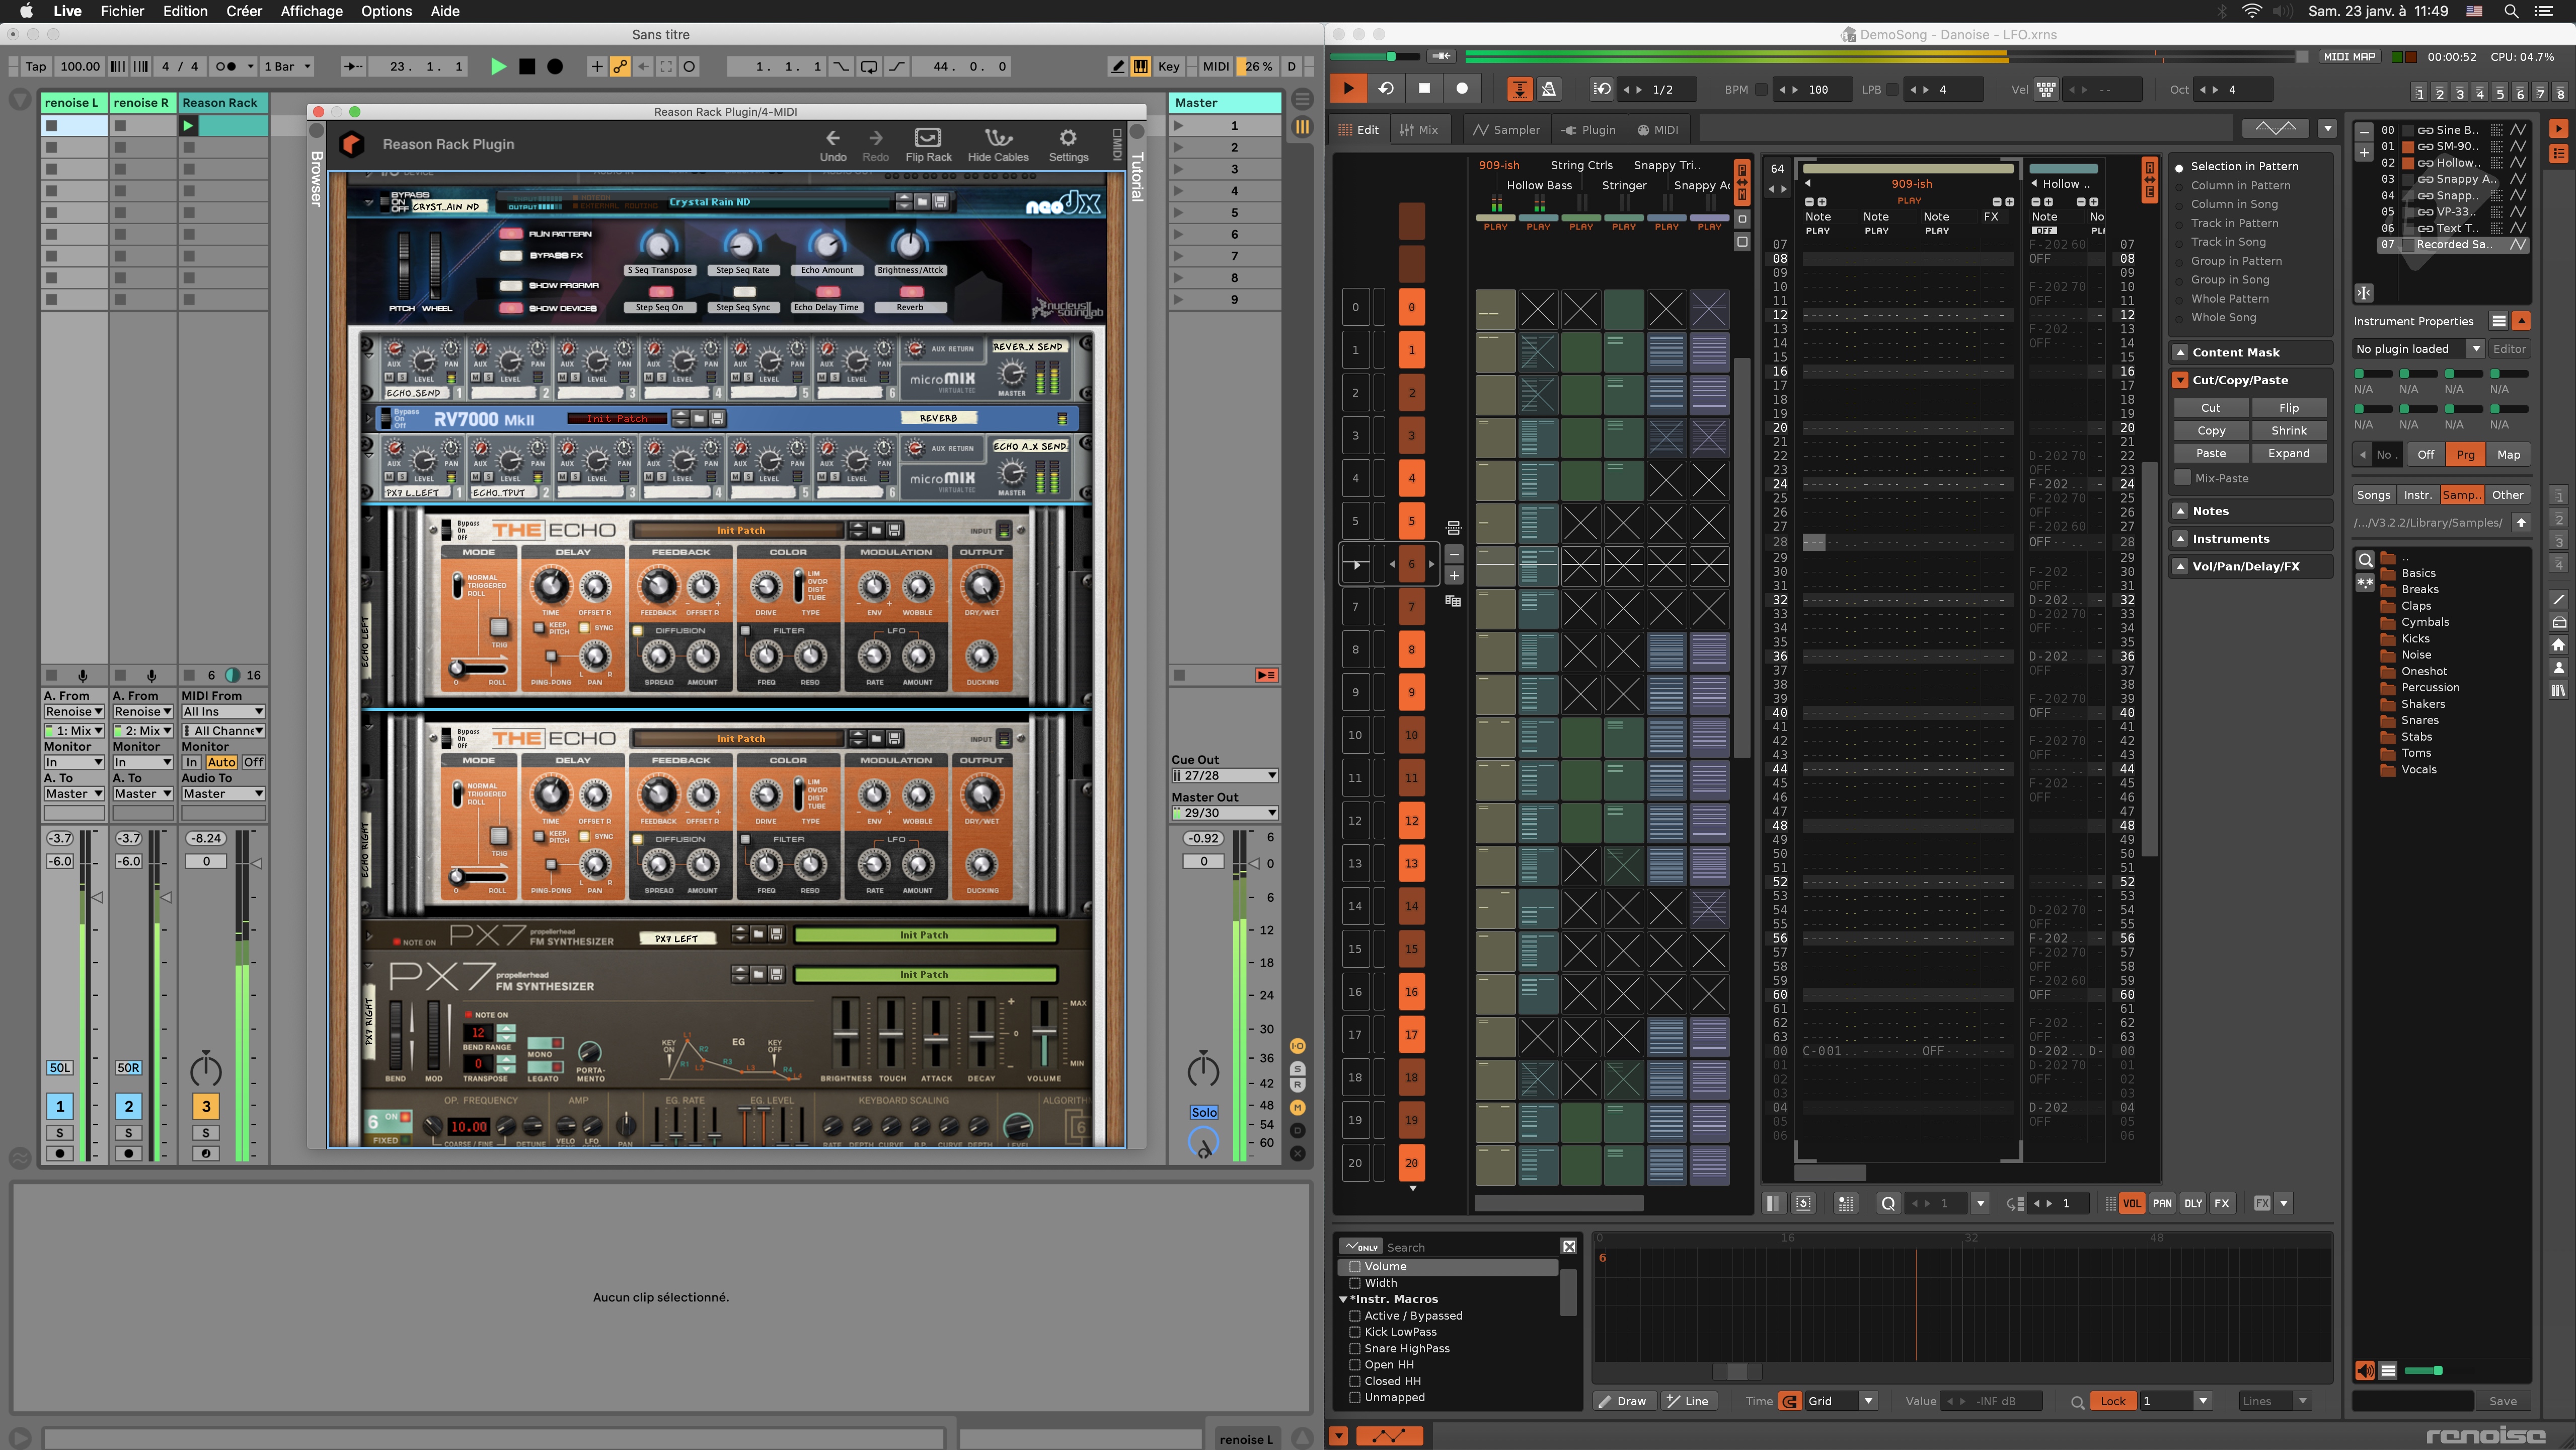Toggle Renoise record/edit mode button
The width and height of the screenshot is (2576, 1450).
point(1462,88)
